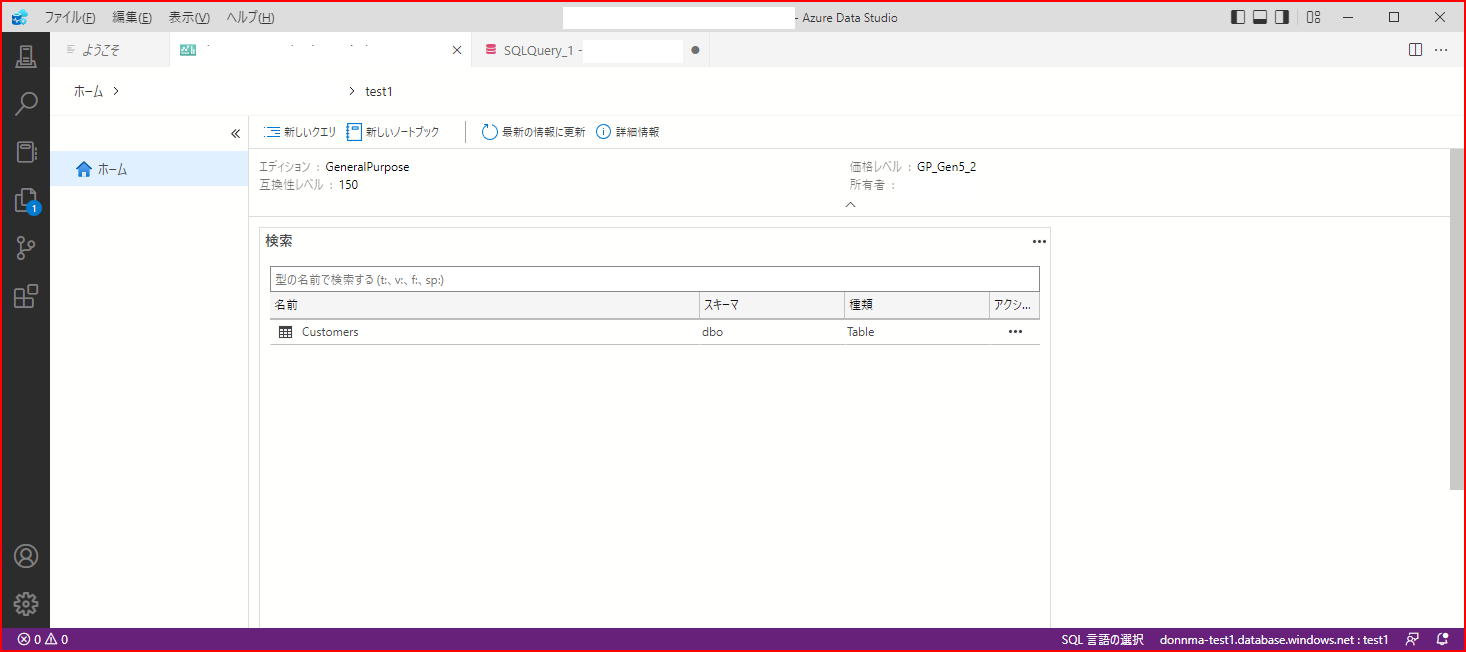Click the Customers table icon
The width and height of the screenshot is (1466, 652).
[x=285, y=332]
